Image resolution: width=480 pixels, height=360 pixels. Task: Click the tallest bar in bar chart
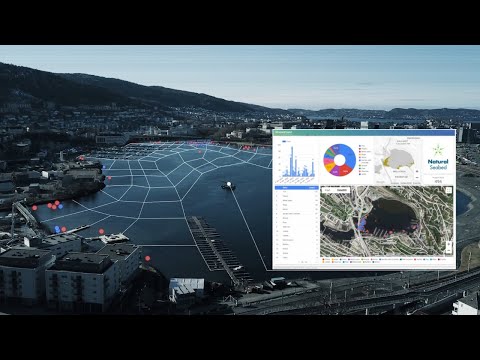click(x=292, y=161)
